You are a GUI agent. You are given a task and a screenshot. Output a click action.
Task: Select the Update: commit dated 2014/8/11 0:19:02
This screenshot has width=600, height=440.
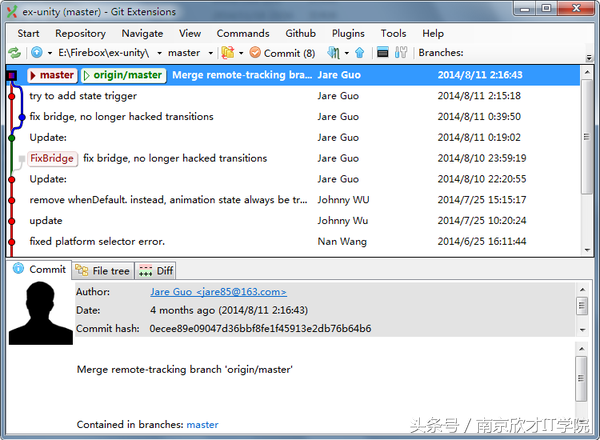293,137
